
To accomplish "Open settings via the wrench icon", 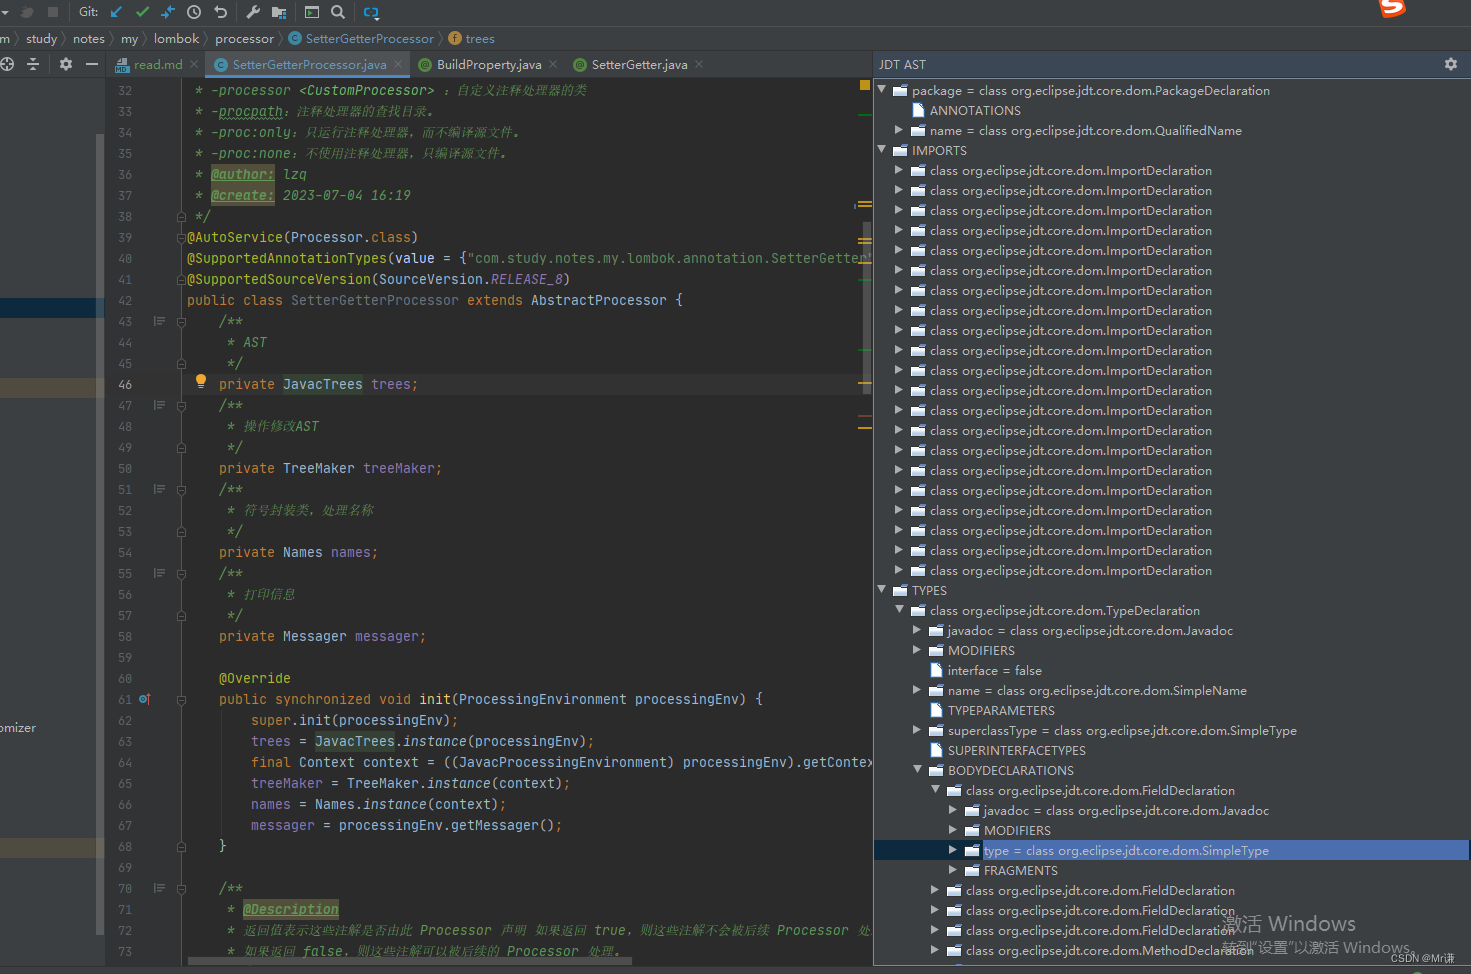I will coord(253,12).
